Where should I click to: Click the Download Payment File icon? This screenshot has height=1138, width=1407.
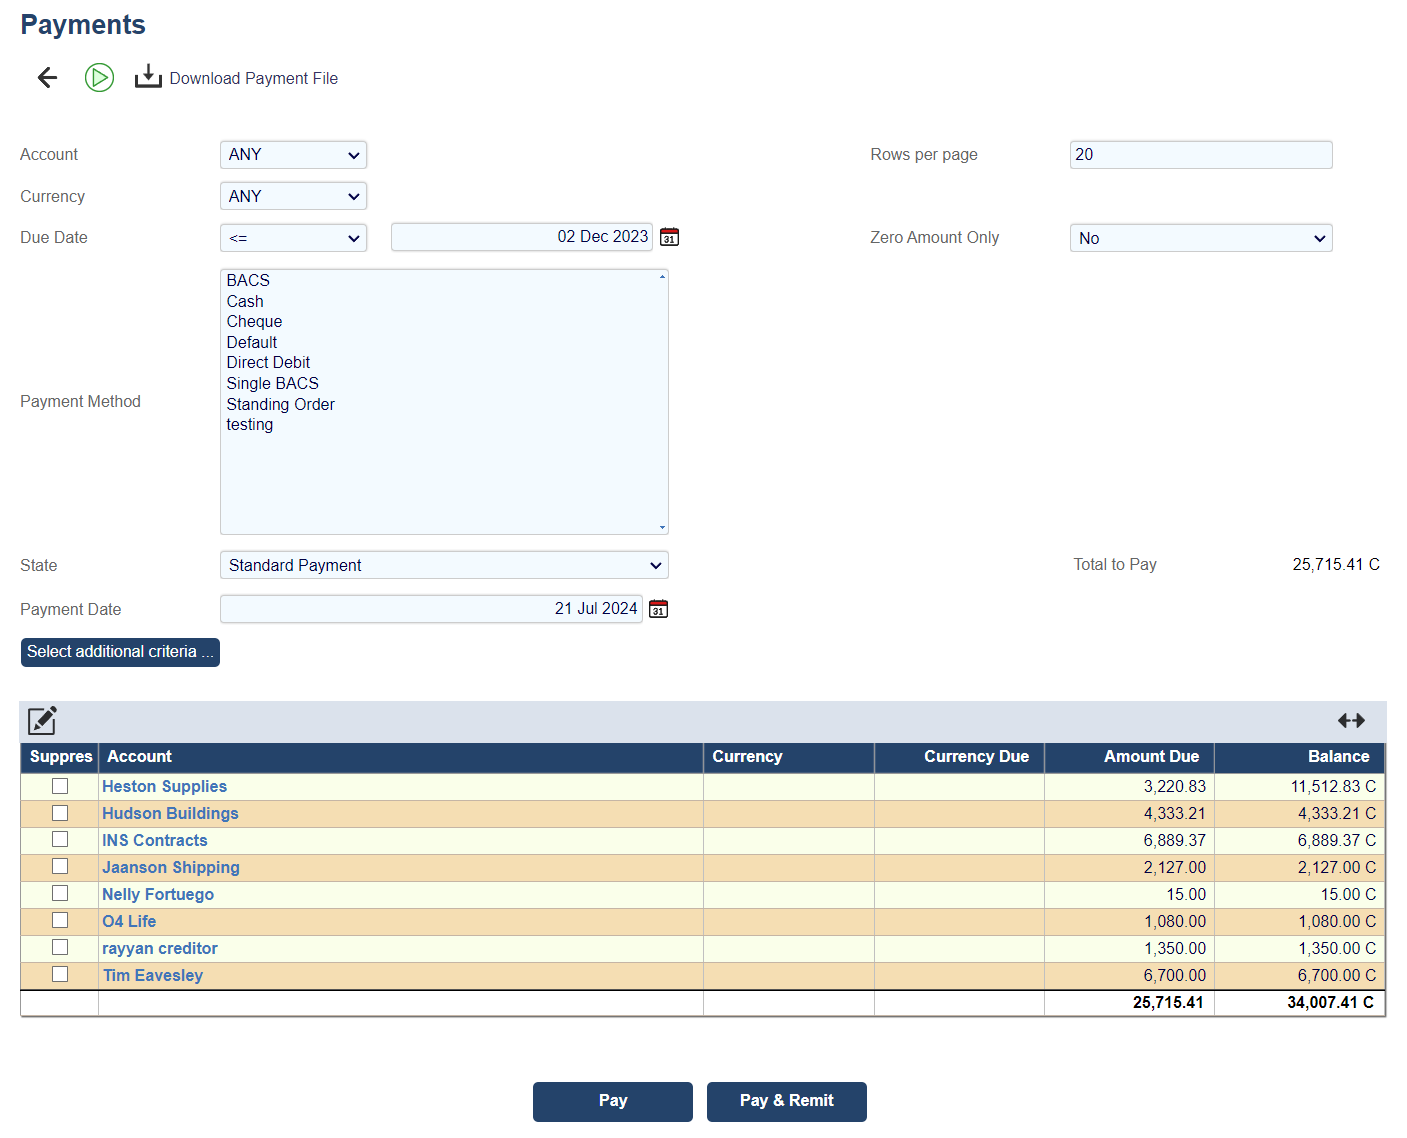point(148,77)
